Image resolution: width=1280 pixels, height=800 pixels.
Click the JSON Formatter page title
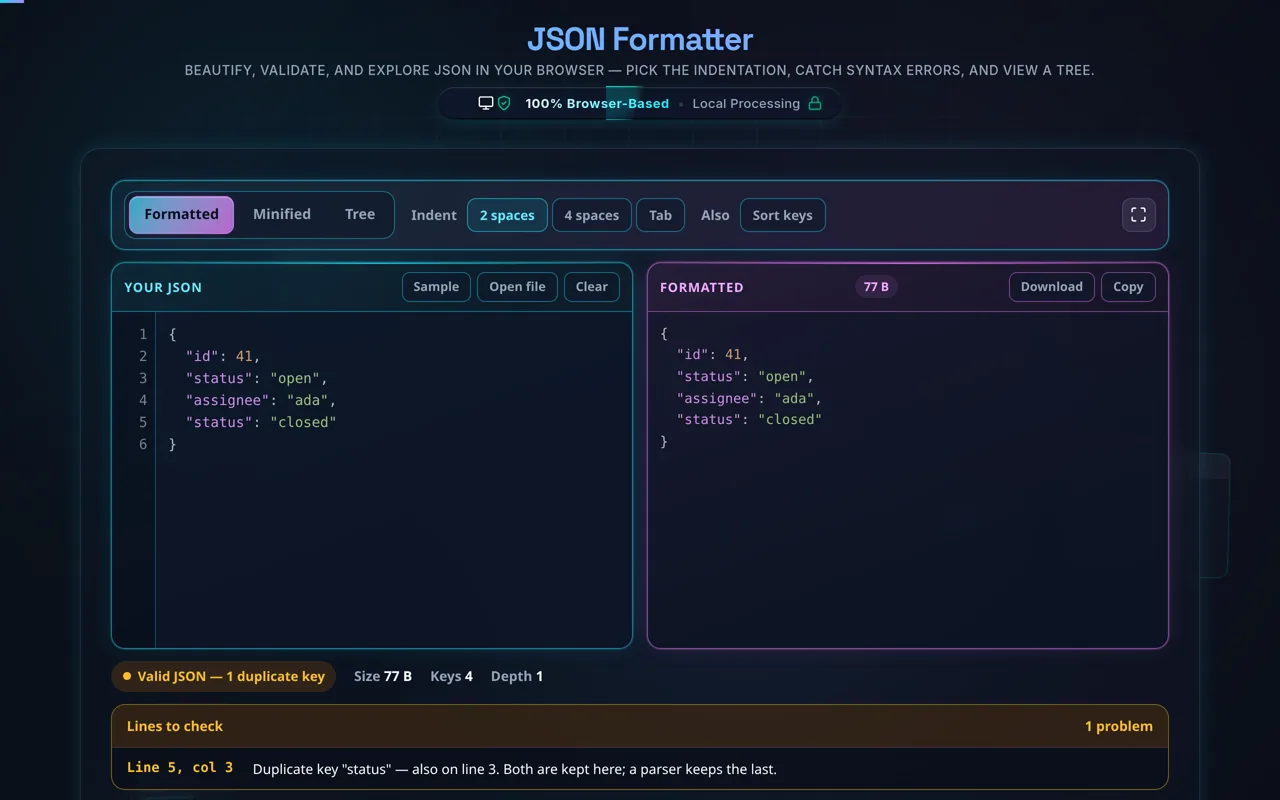click(640, 39)
